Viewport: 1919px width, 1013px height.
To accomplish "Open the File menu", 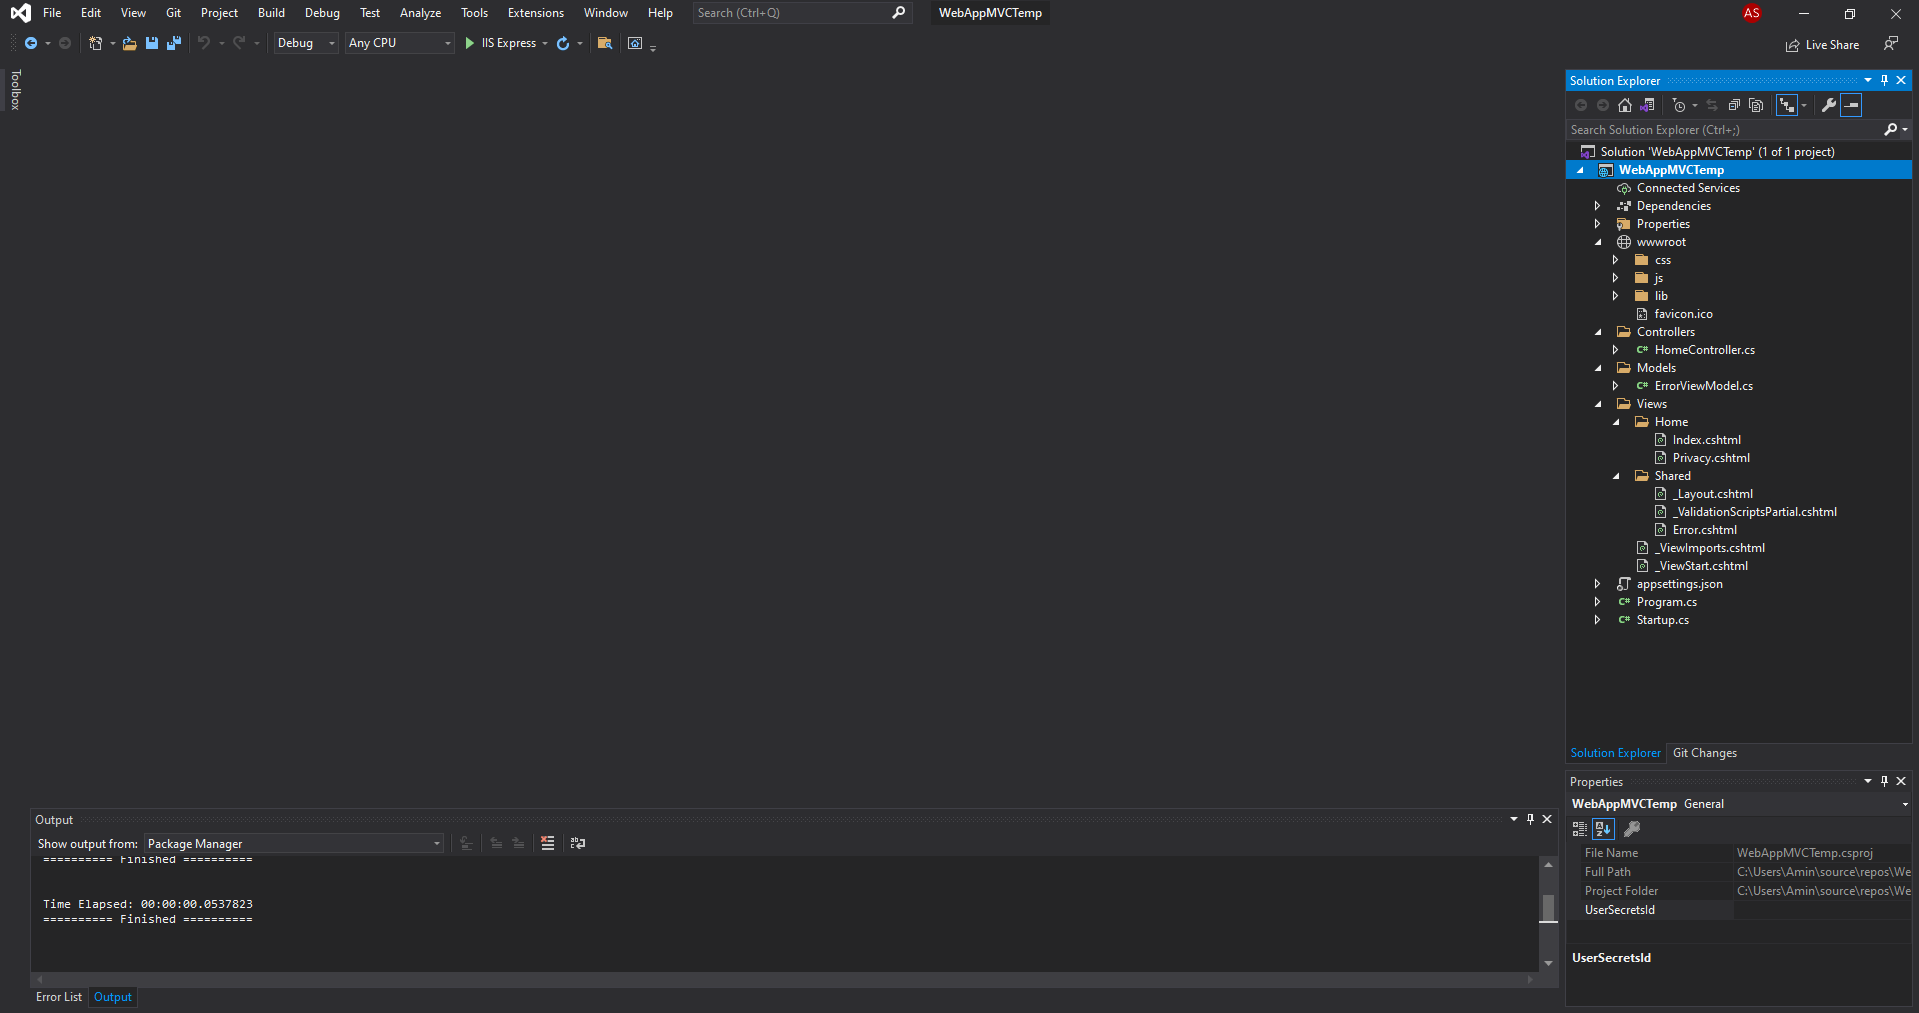I will coord(52,13).
